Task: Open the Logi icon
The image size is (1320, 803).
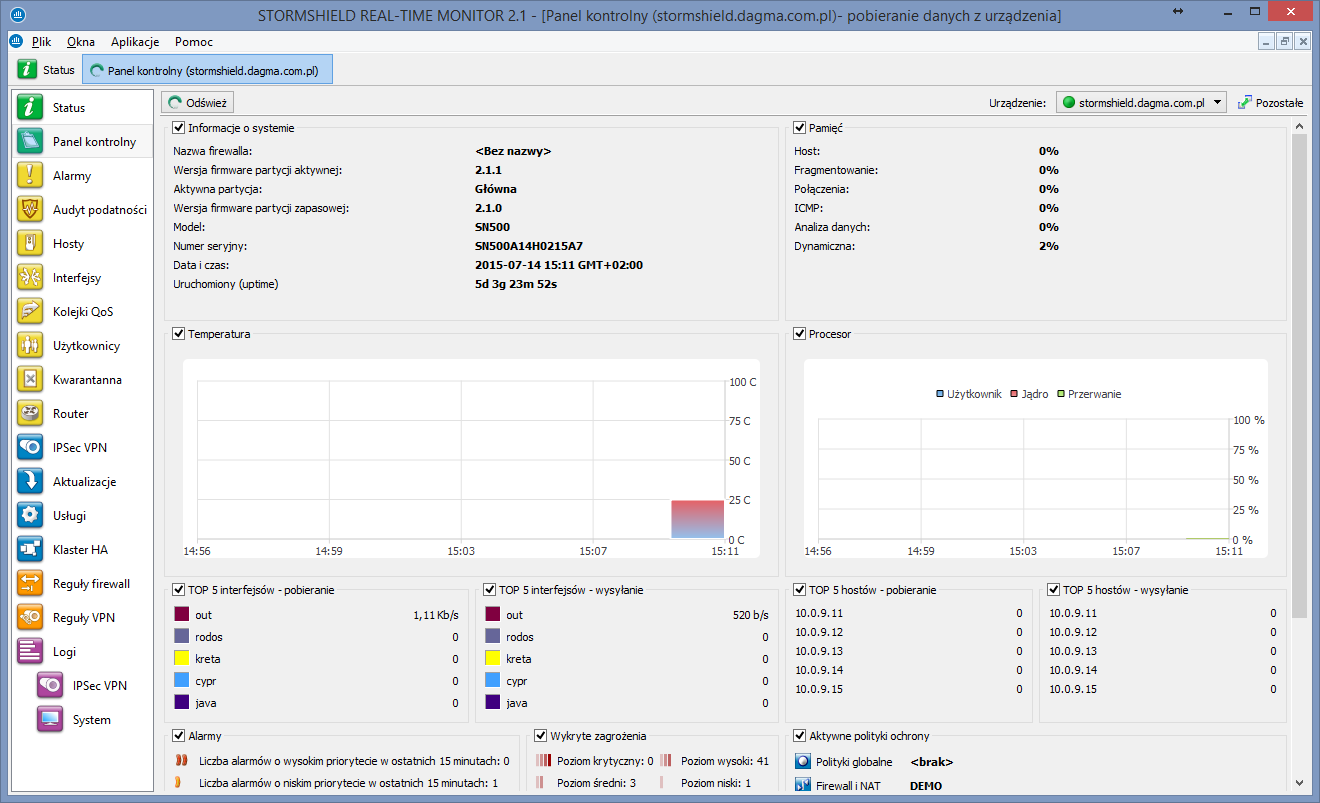Action: [30, 651]
